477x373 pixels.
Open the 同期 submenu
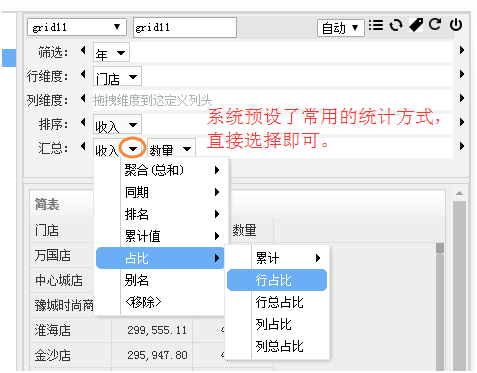click(x=160, y=192)
